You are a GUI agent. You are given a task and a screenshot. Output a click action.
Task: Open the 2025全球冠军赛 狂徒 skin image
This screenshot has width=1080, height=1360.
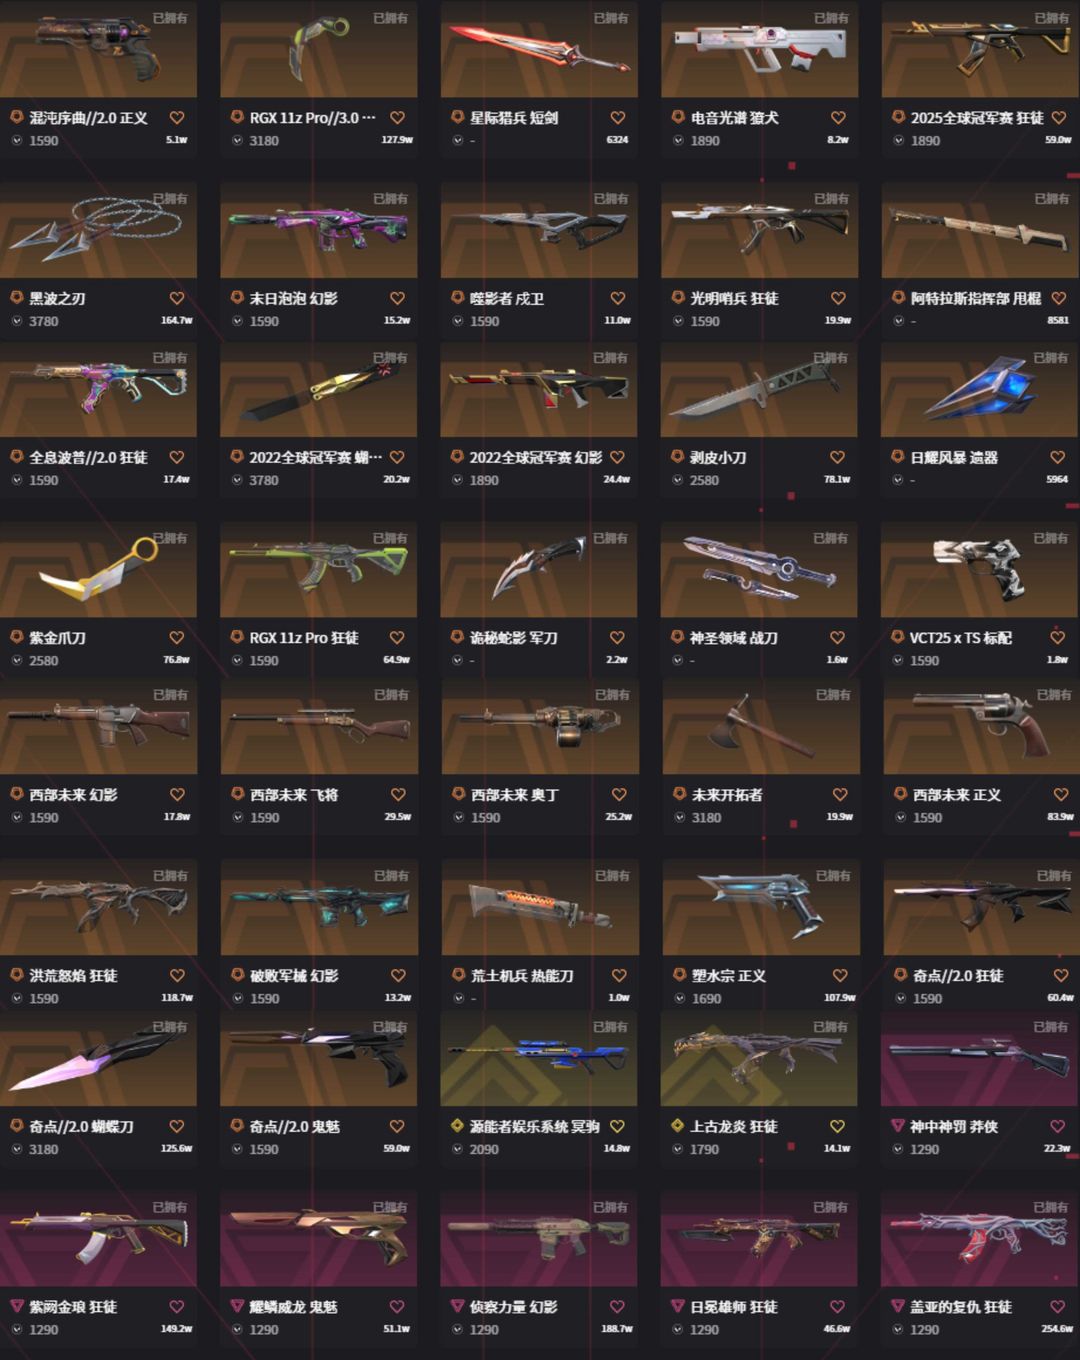click(x=980, y=48)
